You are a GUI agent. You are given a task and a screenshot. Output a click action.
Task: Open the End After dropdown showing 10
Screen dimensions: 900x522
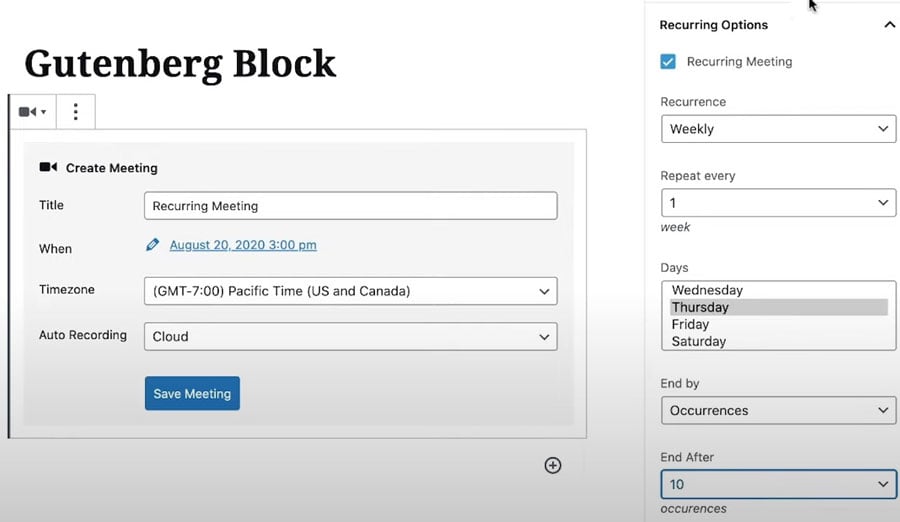click(x=778, y=485)
